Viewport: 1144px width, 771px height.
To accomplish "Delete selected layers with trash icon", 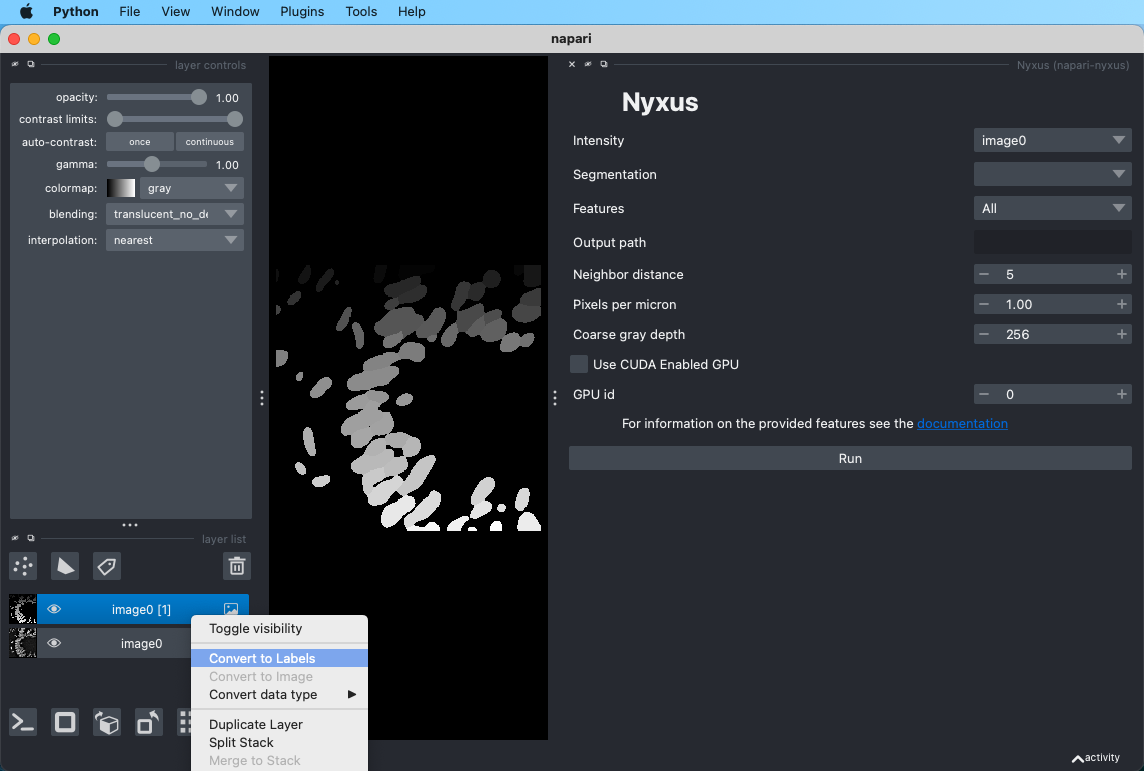I will pos(236,566).
